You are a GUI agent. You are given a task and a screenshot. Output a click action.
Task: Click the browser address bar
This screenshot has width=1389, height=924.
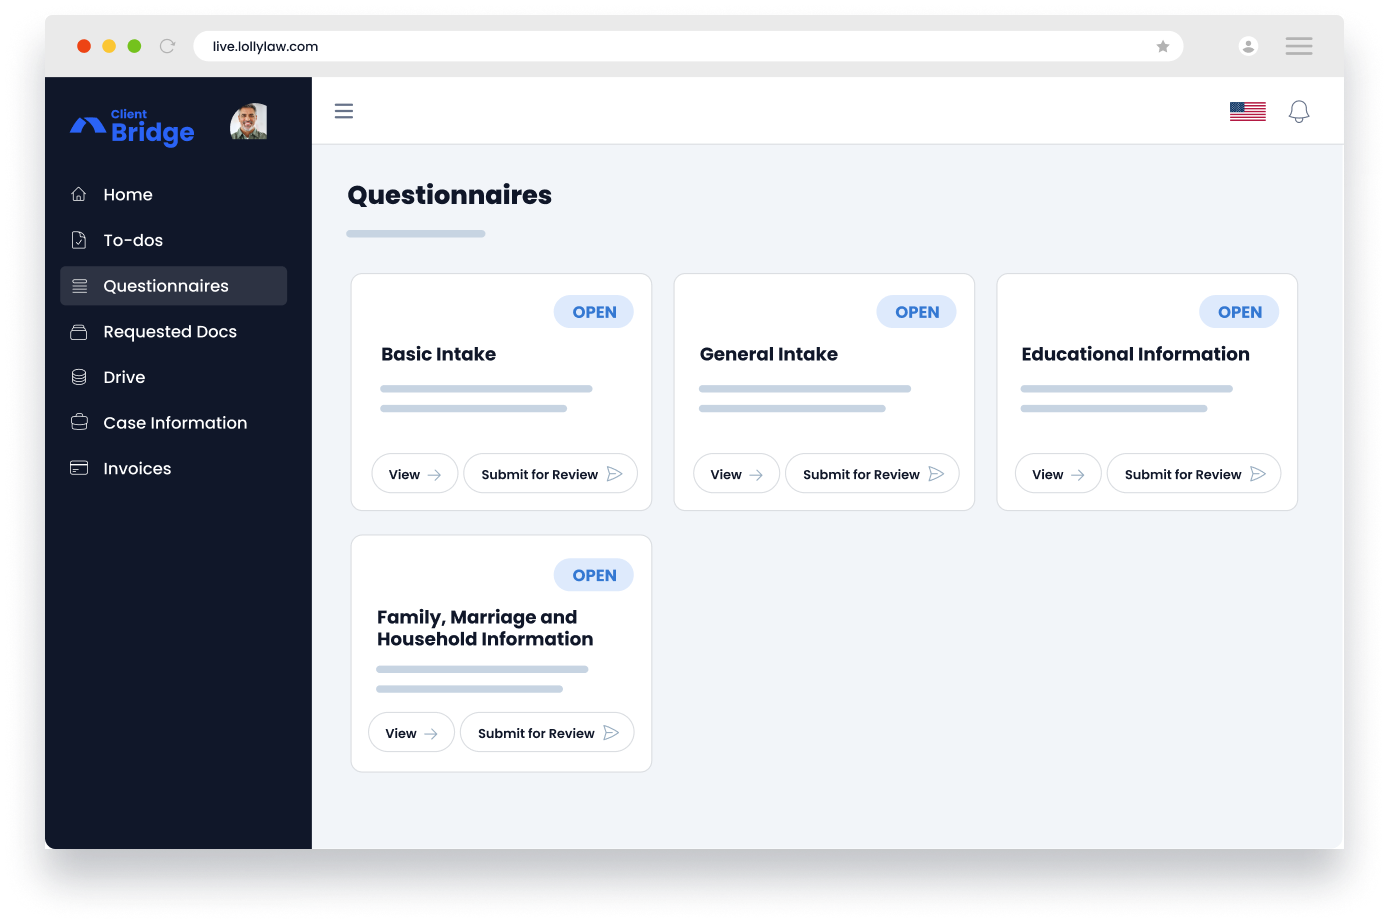tap(660, 47)
